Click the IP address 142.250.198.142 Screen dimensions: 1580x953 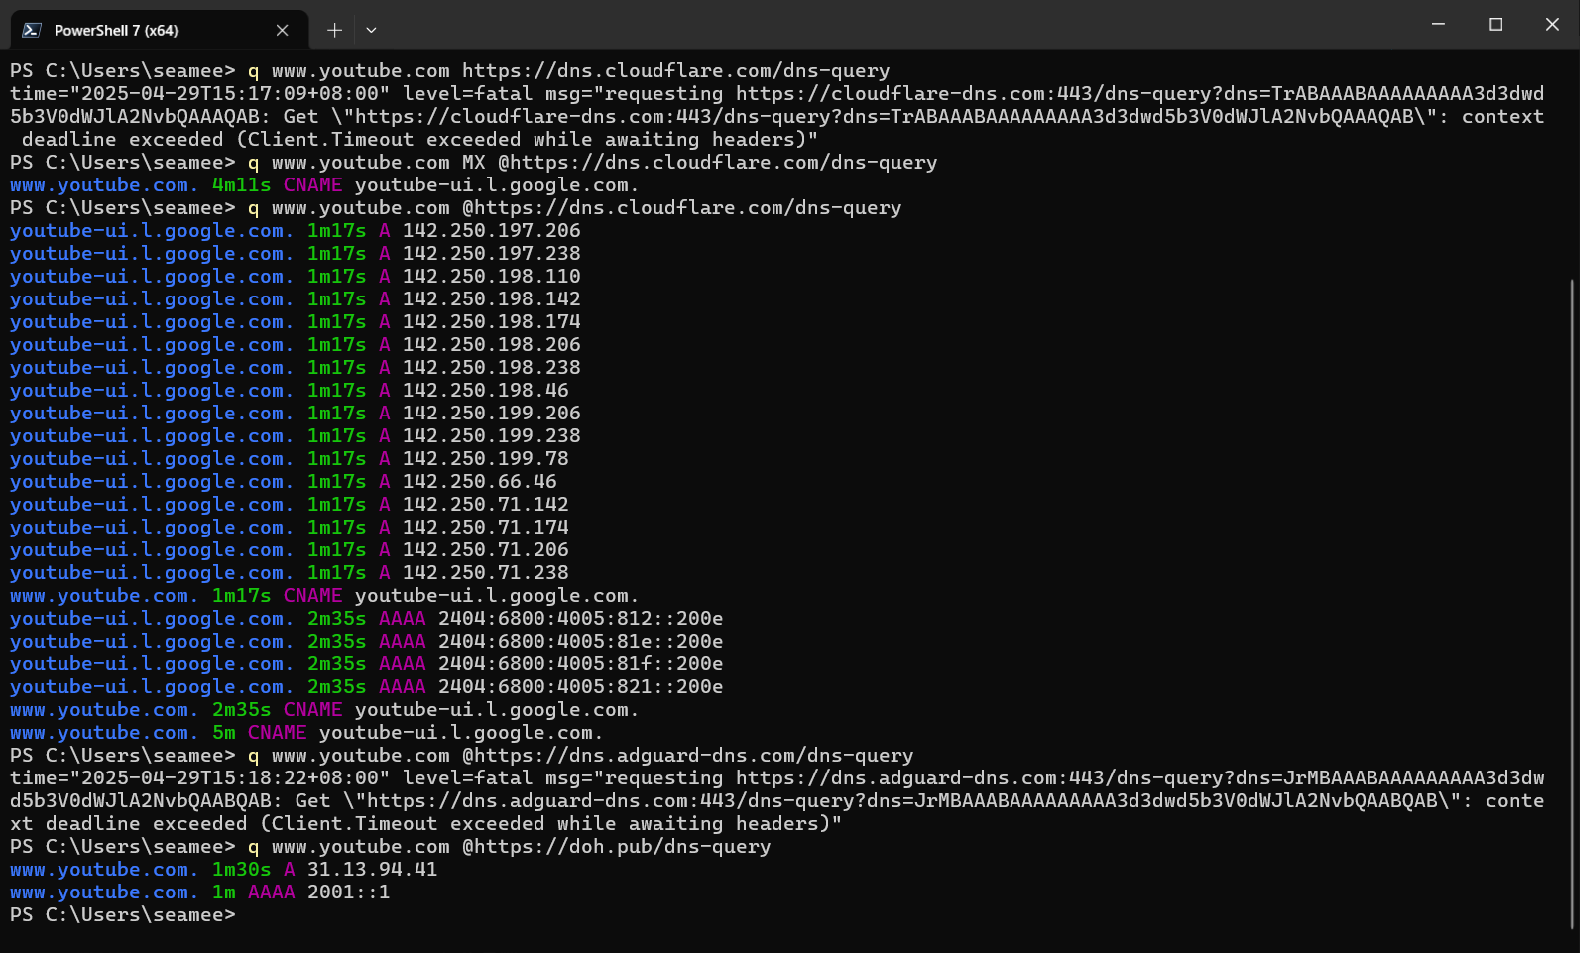(x=492, y=299)
